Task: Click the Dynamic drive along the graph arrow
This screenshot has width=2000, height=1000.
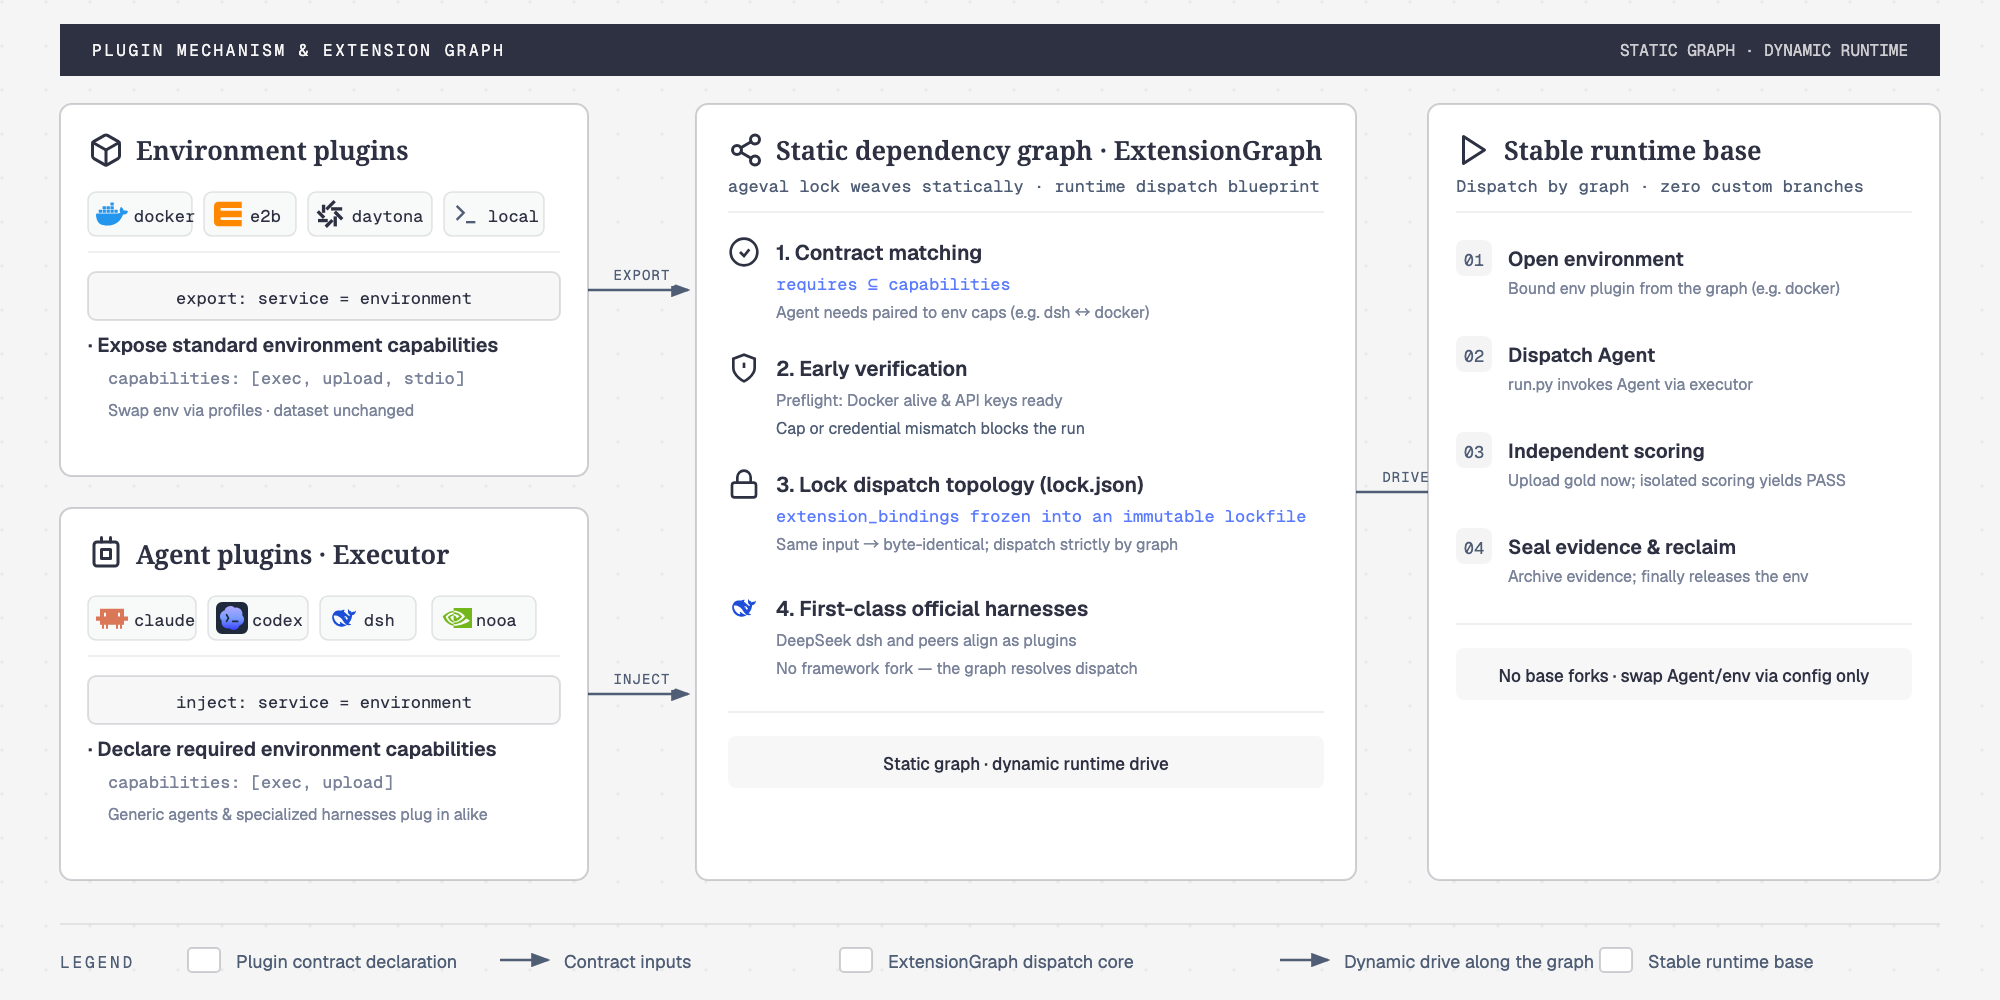Action: (x=1305, y=960)
